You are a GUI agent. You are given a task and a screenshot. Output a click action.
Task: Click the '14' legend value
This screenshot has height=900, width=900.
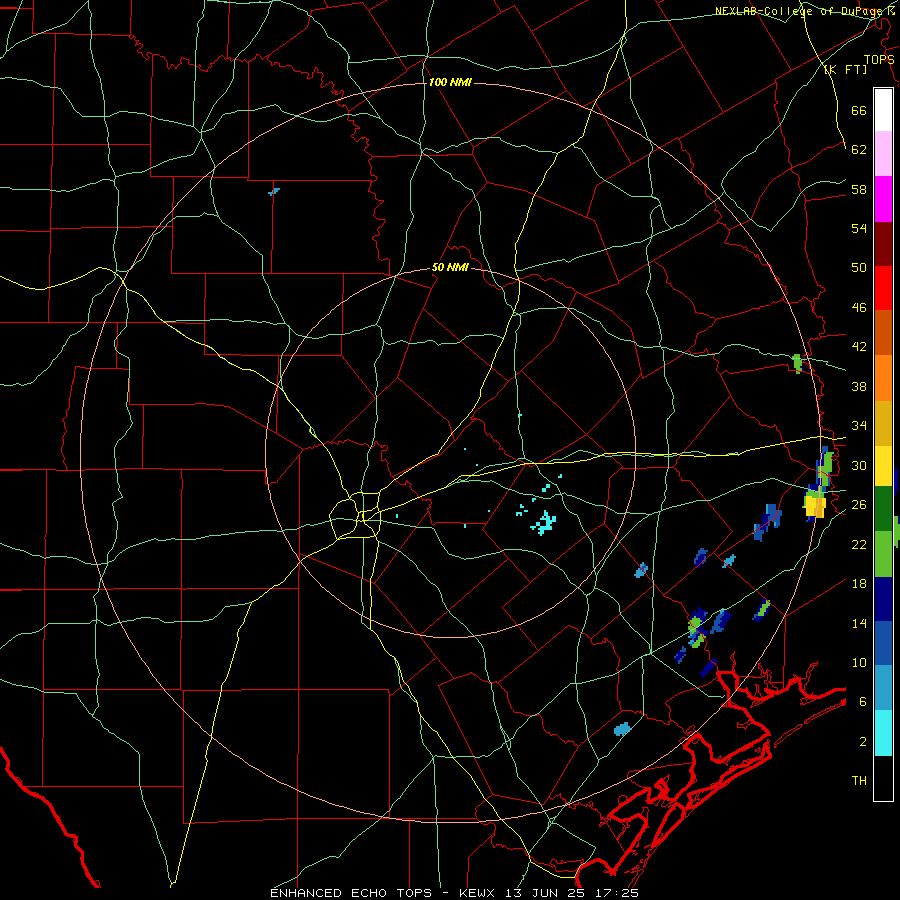click(x=859, y=623)
